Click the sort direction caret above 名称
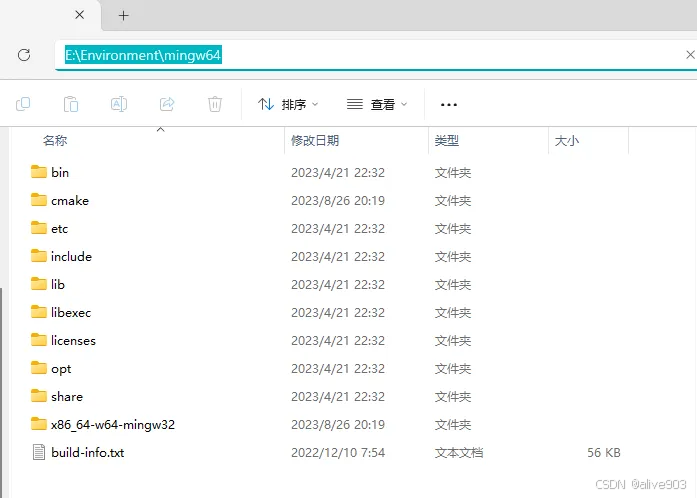 point(161,129)
